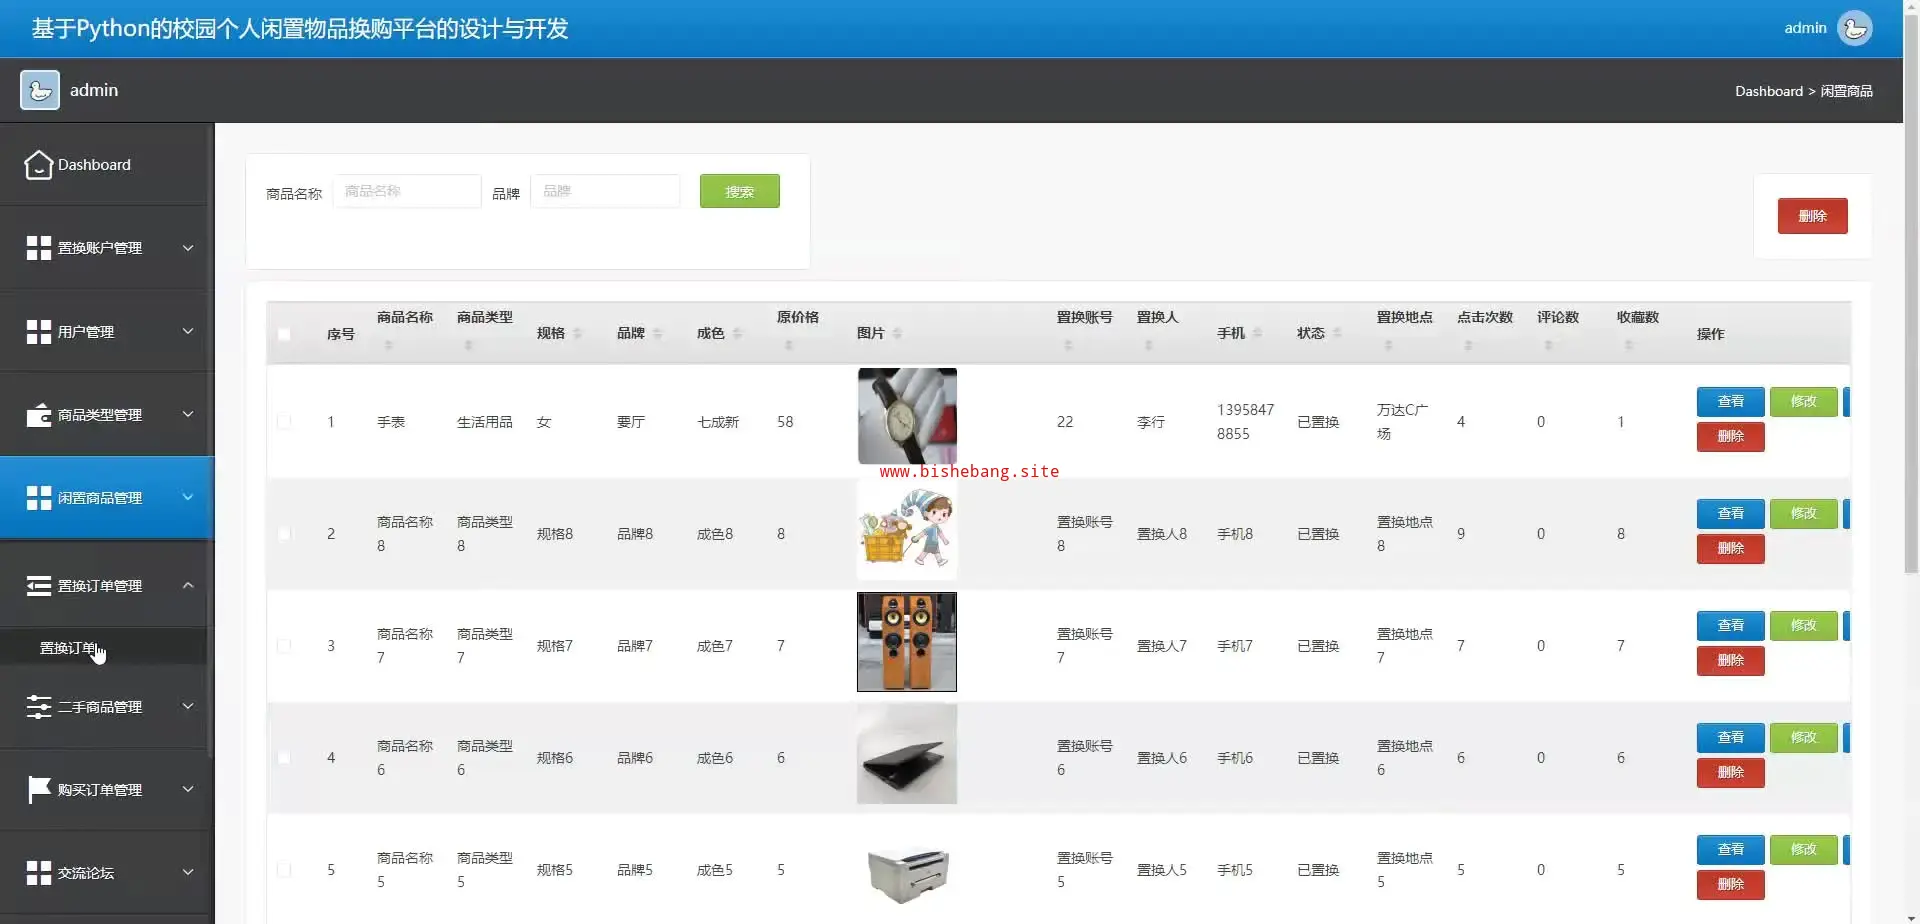1920x924 pixels.
Task: Click the page vertical scrollbar
Action: 1911,300
